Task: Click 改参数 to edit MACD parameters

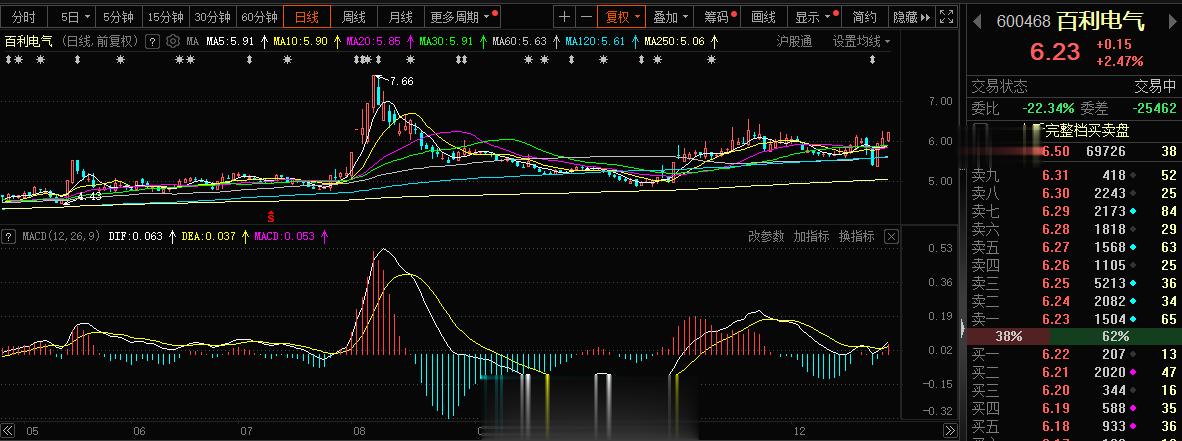Action: [x=766, y=237]
